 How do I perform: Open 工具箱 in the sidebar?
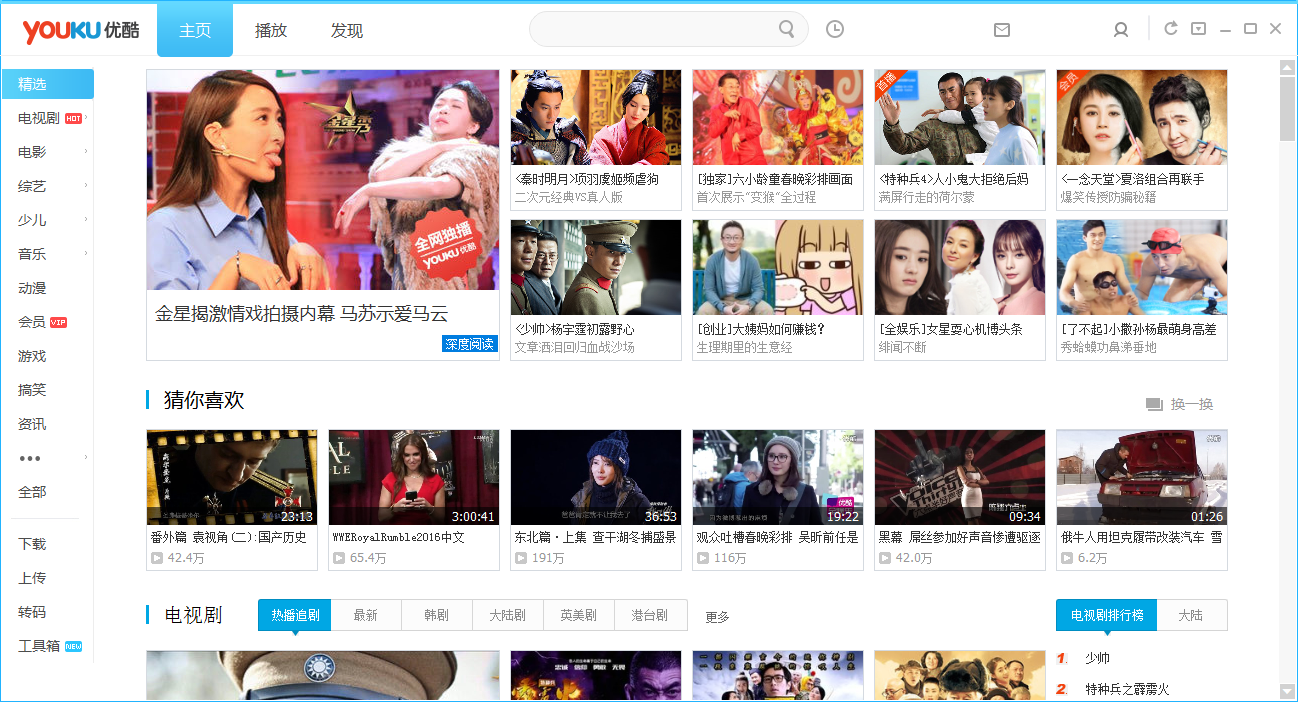click(x=39, y=646)
